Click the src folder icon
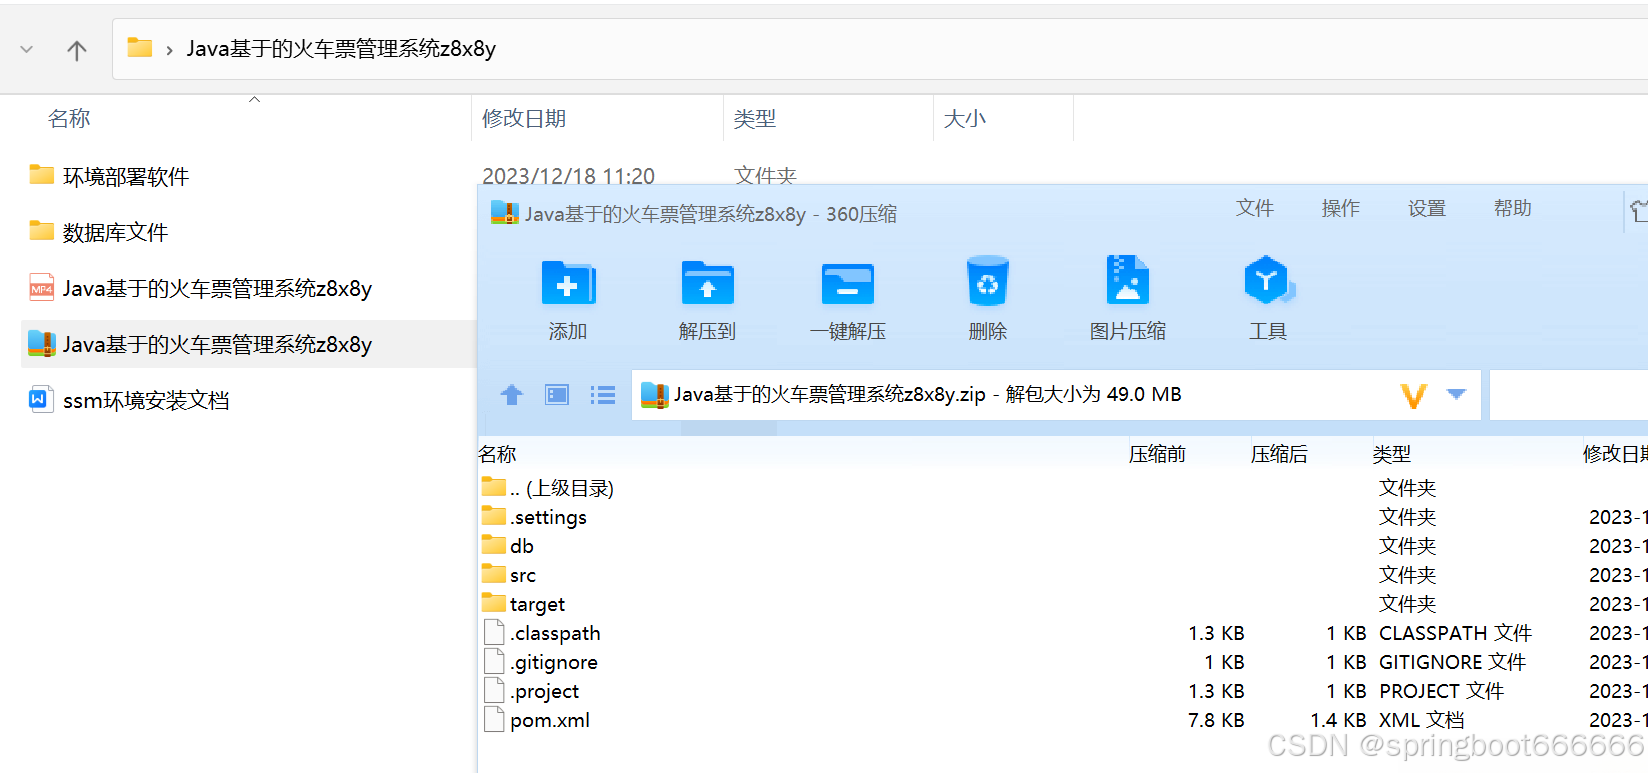 click(494, 573)
